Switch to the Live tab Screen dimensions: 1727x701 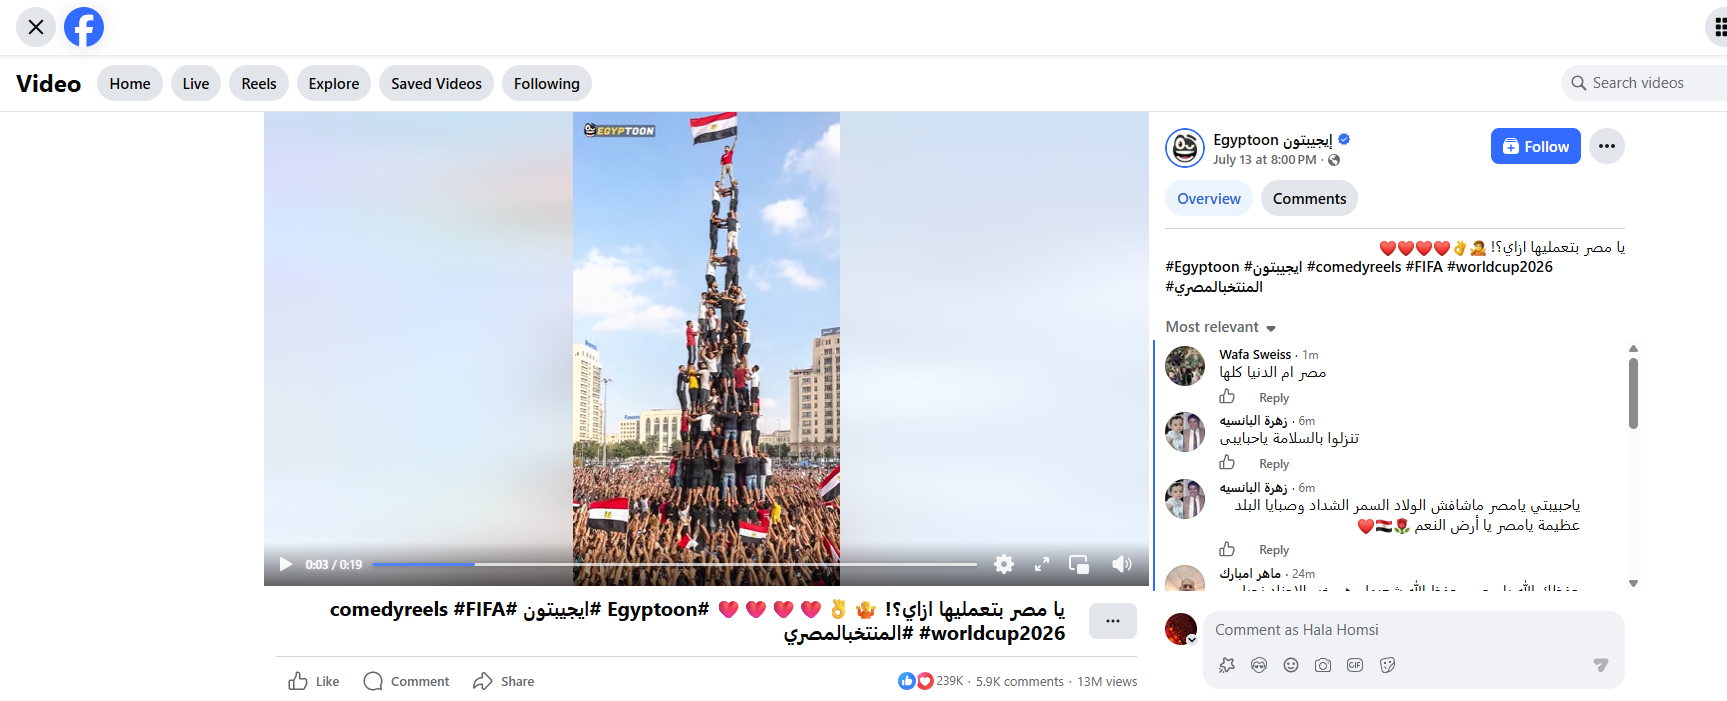[x=196, y=84]
